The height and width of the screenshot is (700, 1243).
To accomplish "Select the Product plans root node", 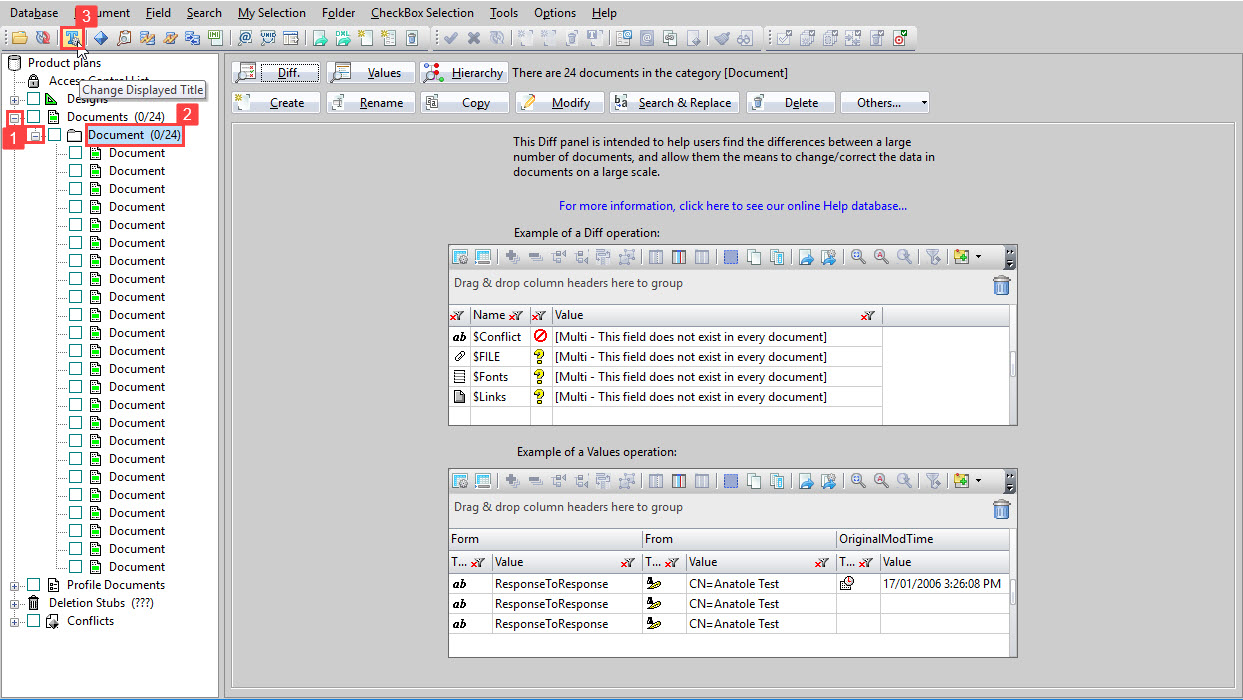I will tap(64, 63).
